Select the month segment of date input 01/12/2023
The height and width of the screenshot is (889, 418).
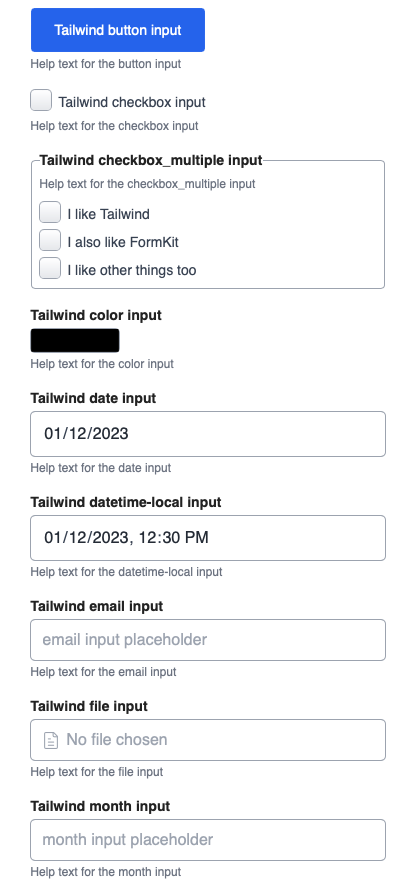53,434
